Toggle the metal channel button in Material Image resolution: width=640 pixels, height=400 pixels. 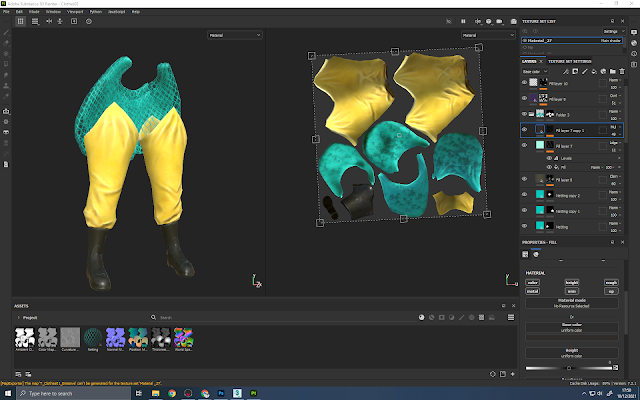click(533, 291)
